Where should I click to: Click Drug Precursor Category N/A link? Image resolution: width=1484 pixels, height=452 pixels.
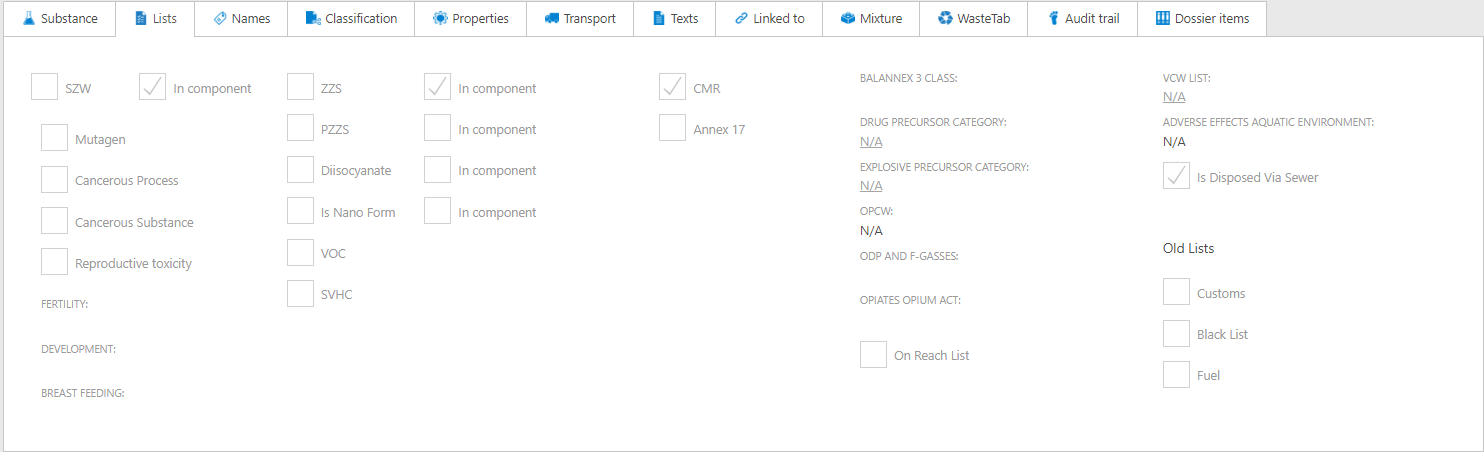pyautogui.click(x=871, y=142)
